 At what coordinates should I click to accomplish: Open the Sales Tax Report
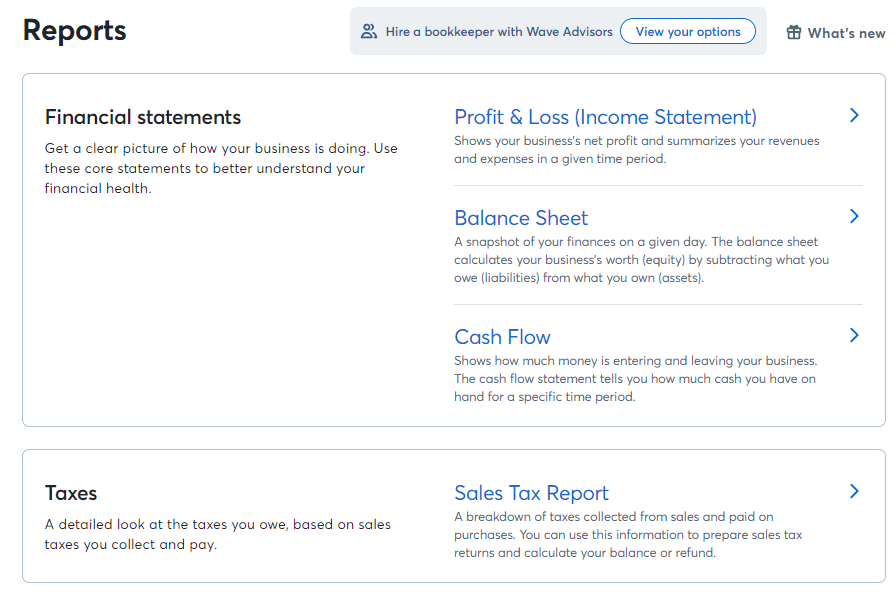[x=531, y=493]
